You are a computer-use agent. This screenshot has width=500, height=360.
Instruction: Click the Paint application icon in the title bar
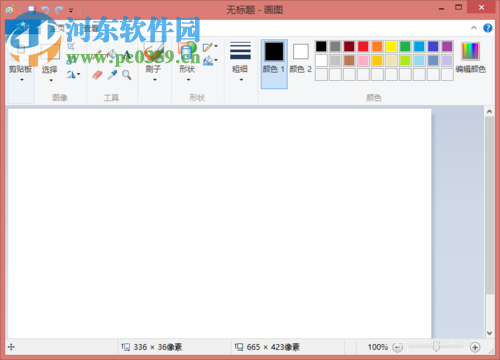pos(10,10)
